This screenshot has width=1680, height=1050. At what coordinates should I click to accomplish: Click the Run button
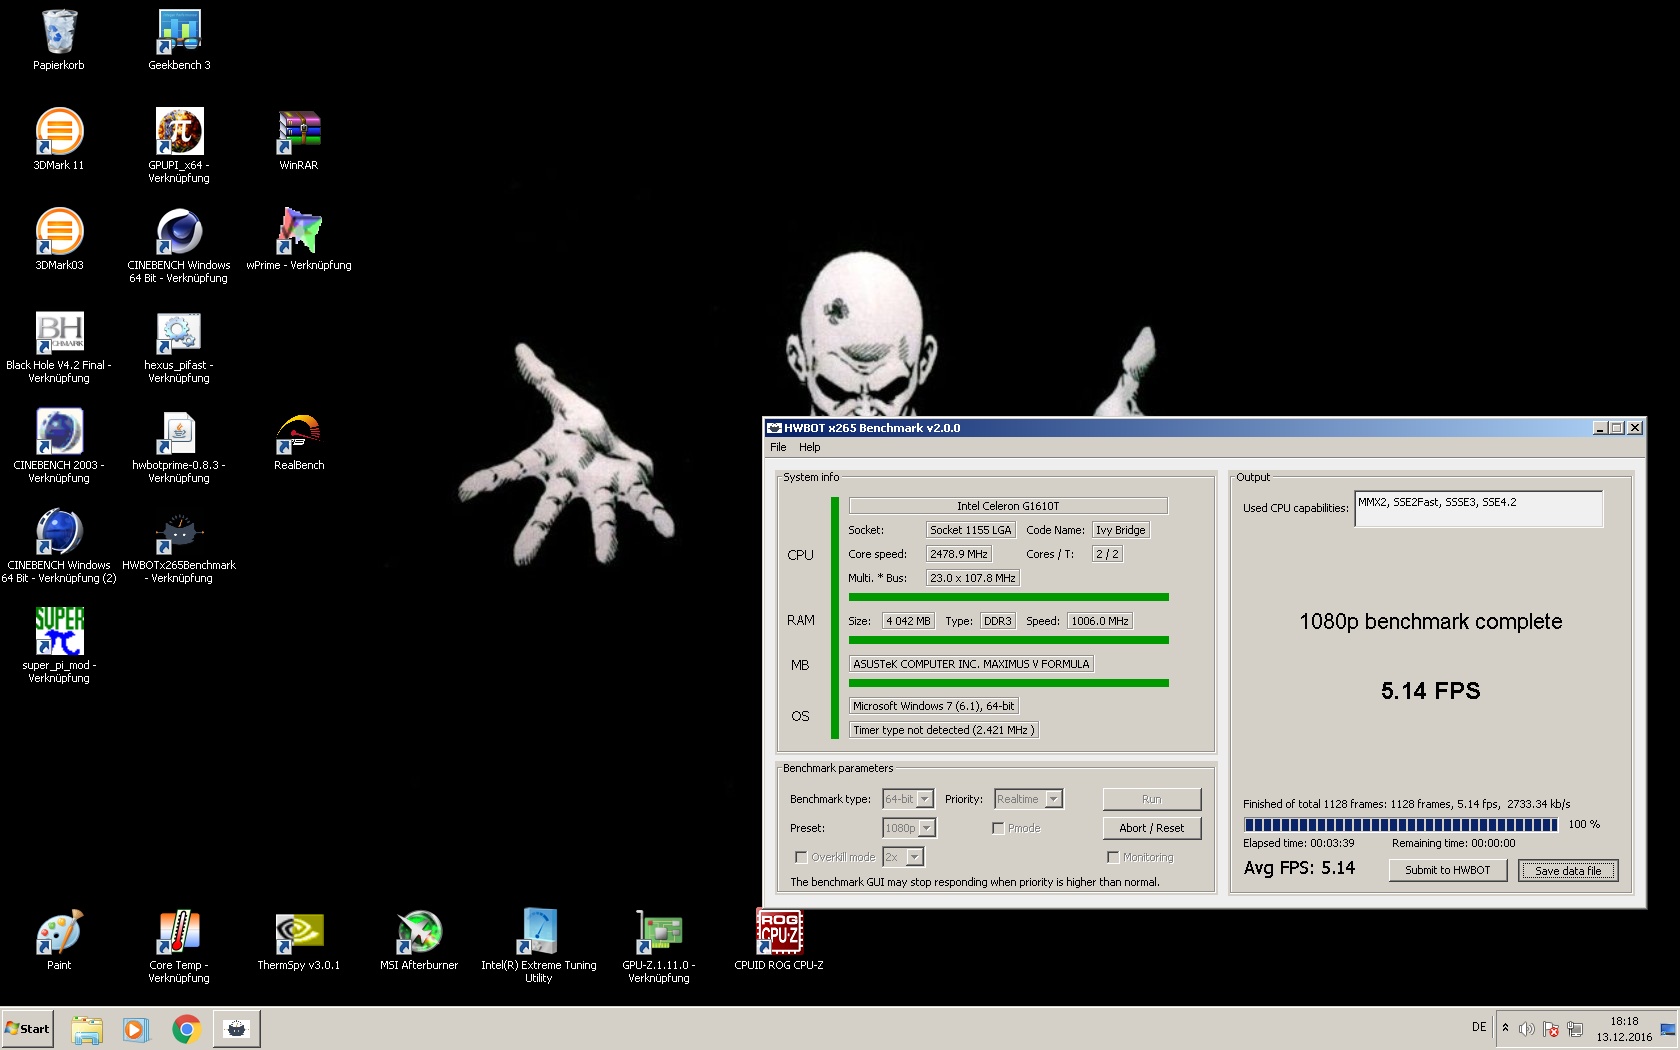(x=1152, y=799)
